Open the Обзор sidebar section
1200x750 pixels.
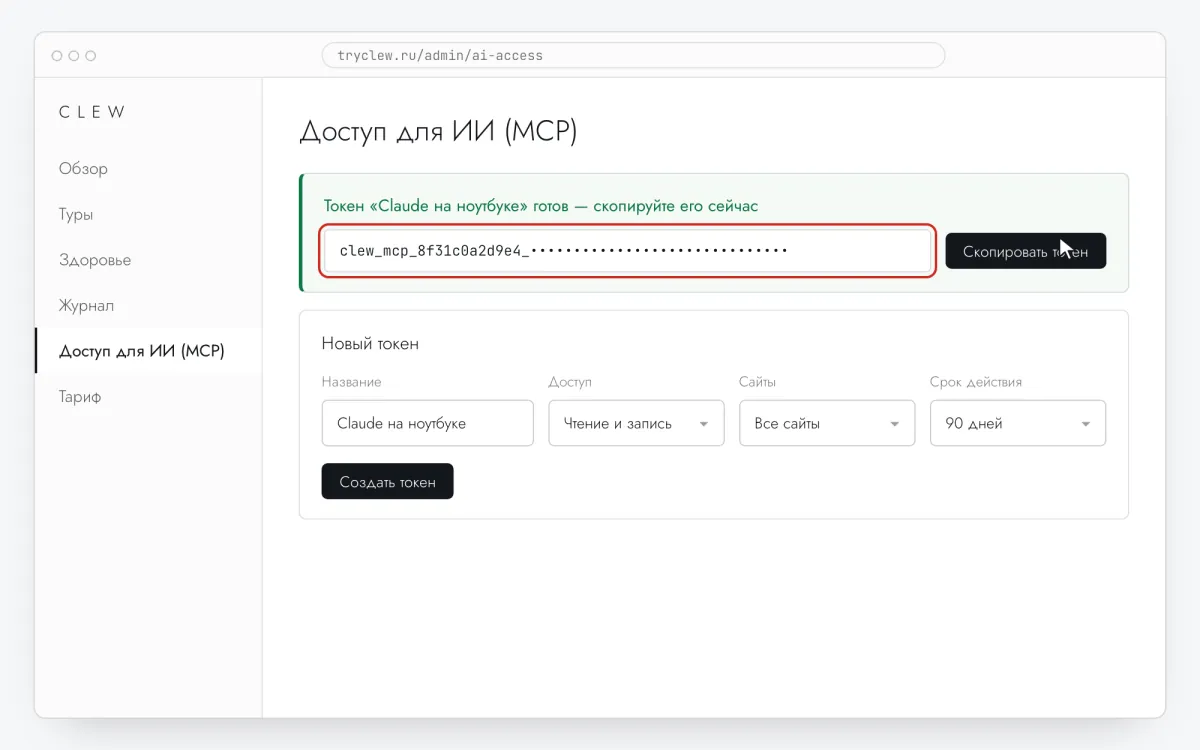coord(148,168)
